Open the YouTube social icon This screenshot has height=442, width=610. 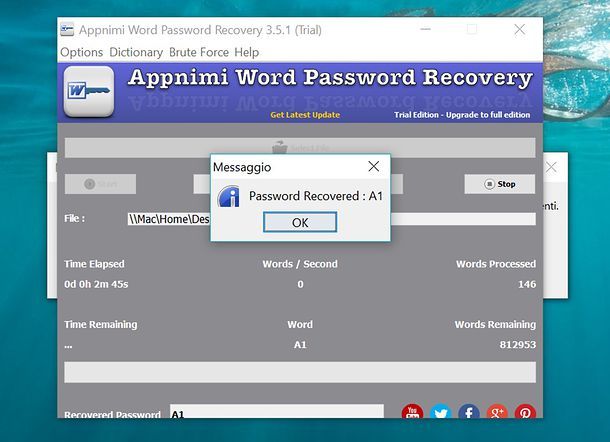(x=412, y=412)
